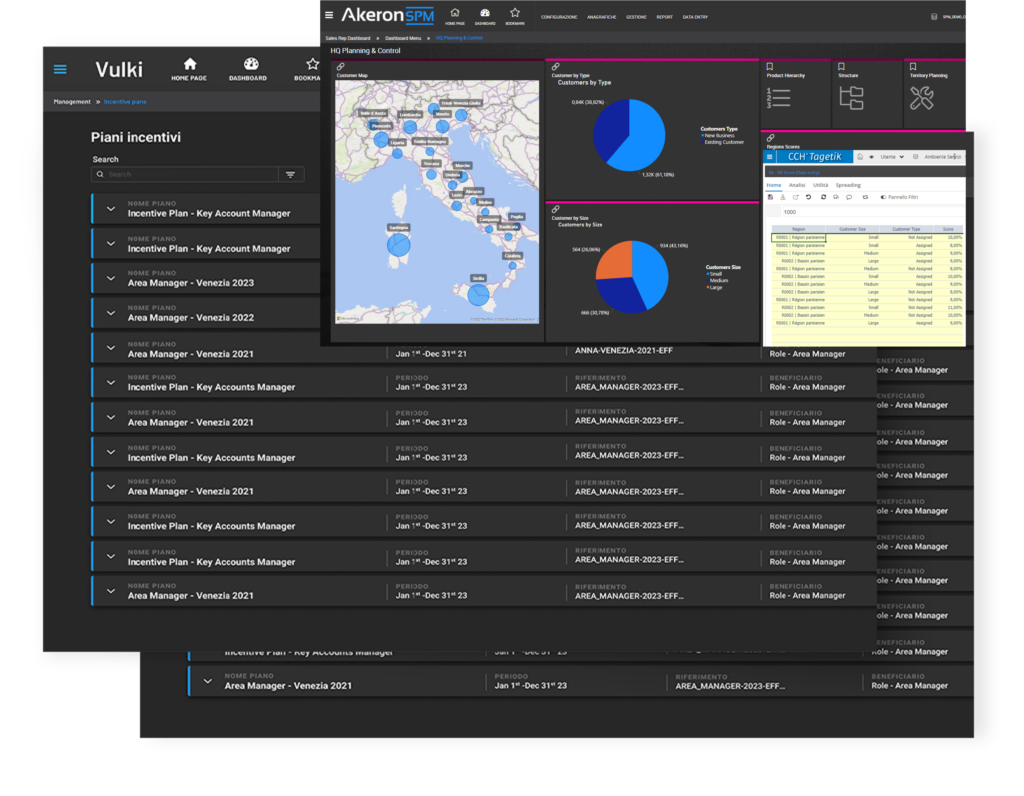The image size is (1024, 796).
Task: Switch to the Analisi tab
Action: pos(797,185)
